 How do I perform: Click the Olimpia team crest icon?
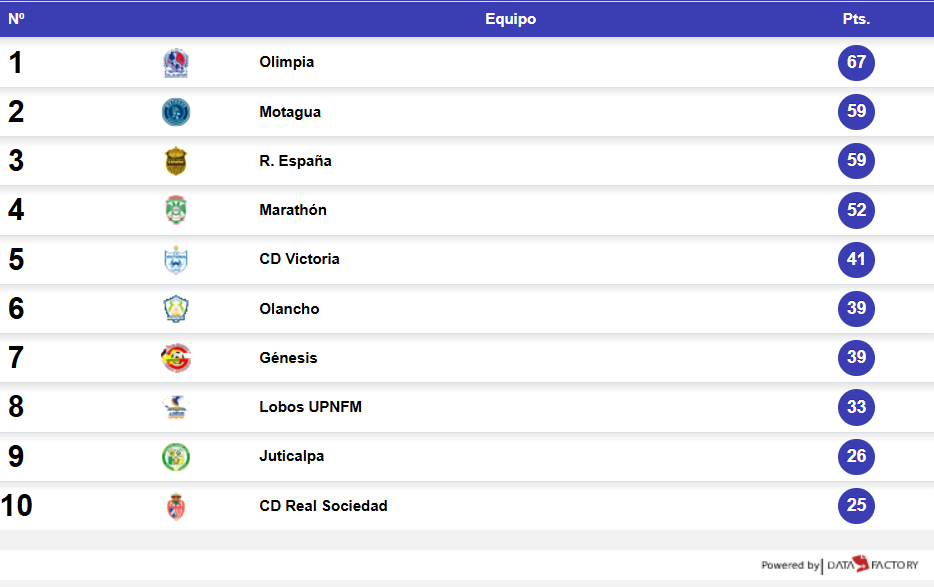176,63
